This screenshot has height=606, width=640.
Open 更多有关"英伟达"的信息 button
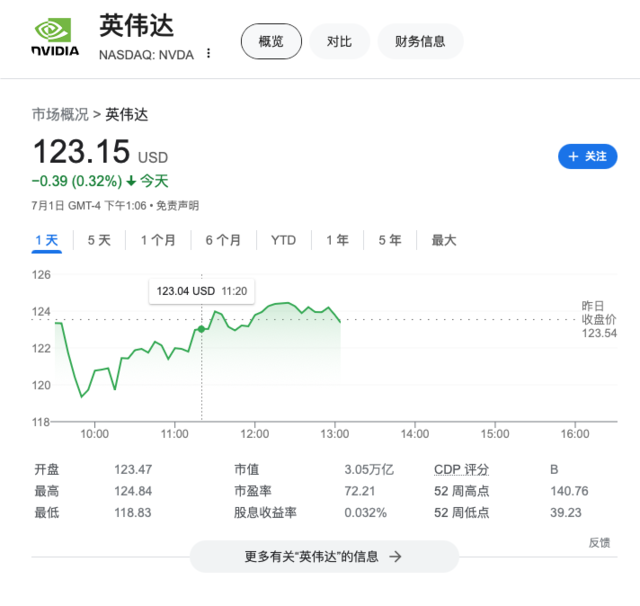click(x=324, y=557)
